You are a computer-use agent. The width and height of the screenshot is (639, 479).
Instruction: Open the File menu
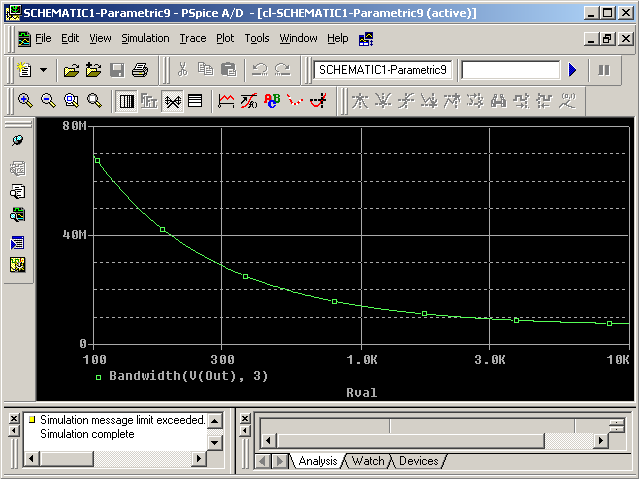(43, 38)
